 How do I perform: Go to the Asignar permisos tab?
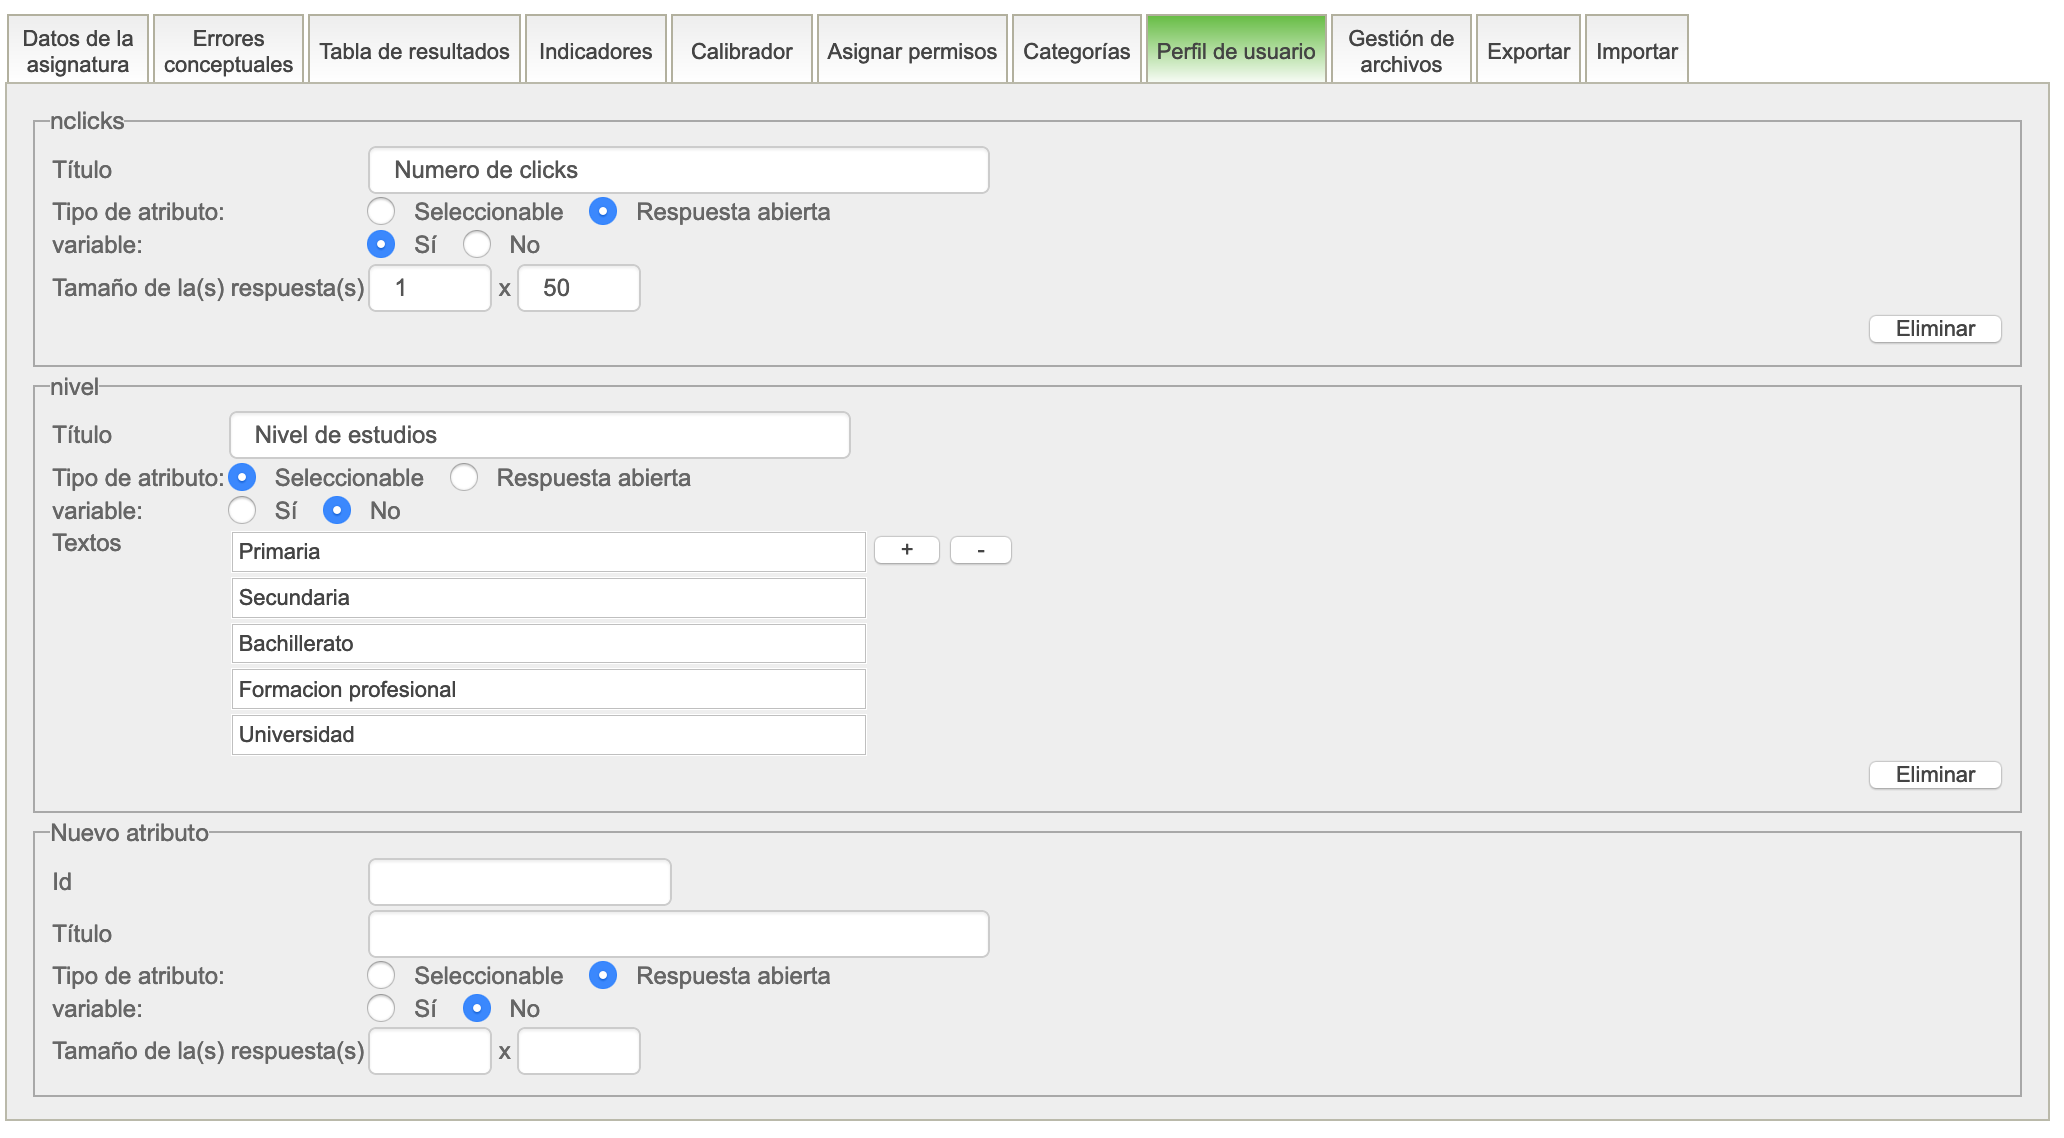pyautogui.click(x=911, y=51)
